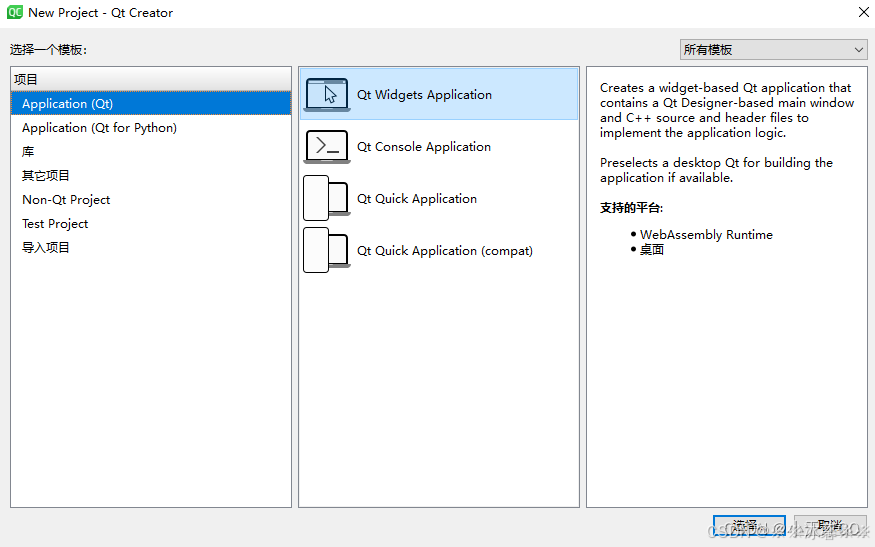Select the Test Project category

(x=151, y=223)
